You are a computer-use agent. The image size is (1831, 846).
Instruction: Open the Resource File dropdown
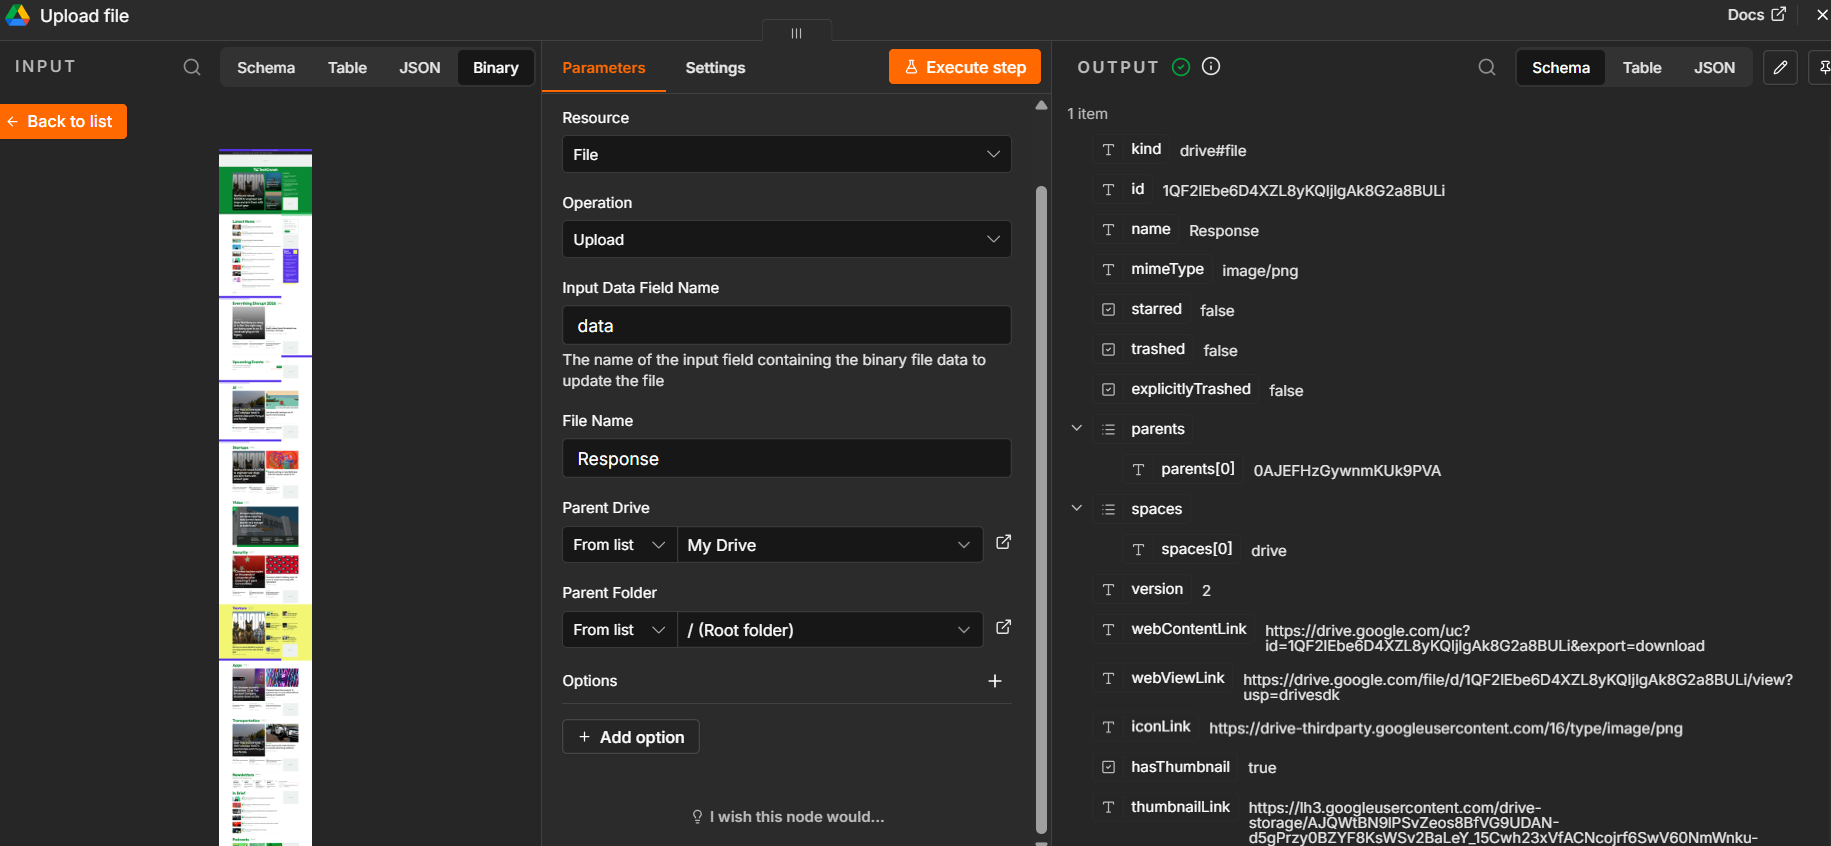pyautogui.click(x=786, y=154)
